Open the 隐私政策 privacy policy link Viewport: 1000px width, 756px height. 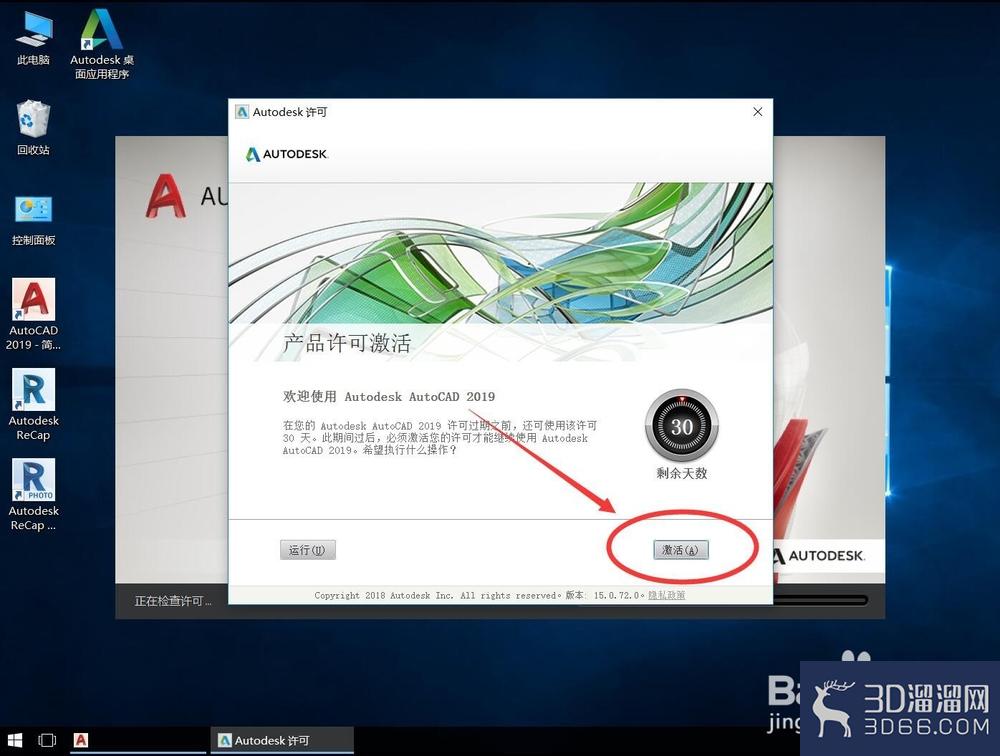[x=666, y=595]
